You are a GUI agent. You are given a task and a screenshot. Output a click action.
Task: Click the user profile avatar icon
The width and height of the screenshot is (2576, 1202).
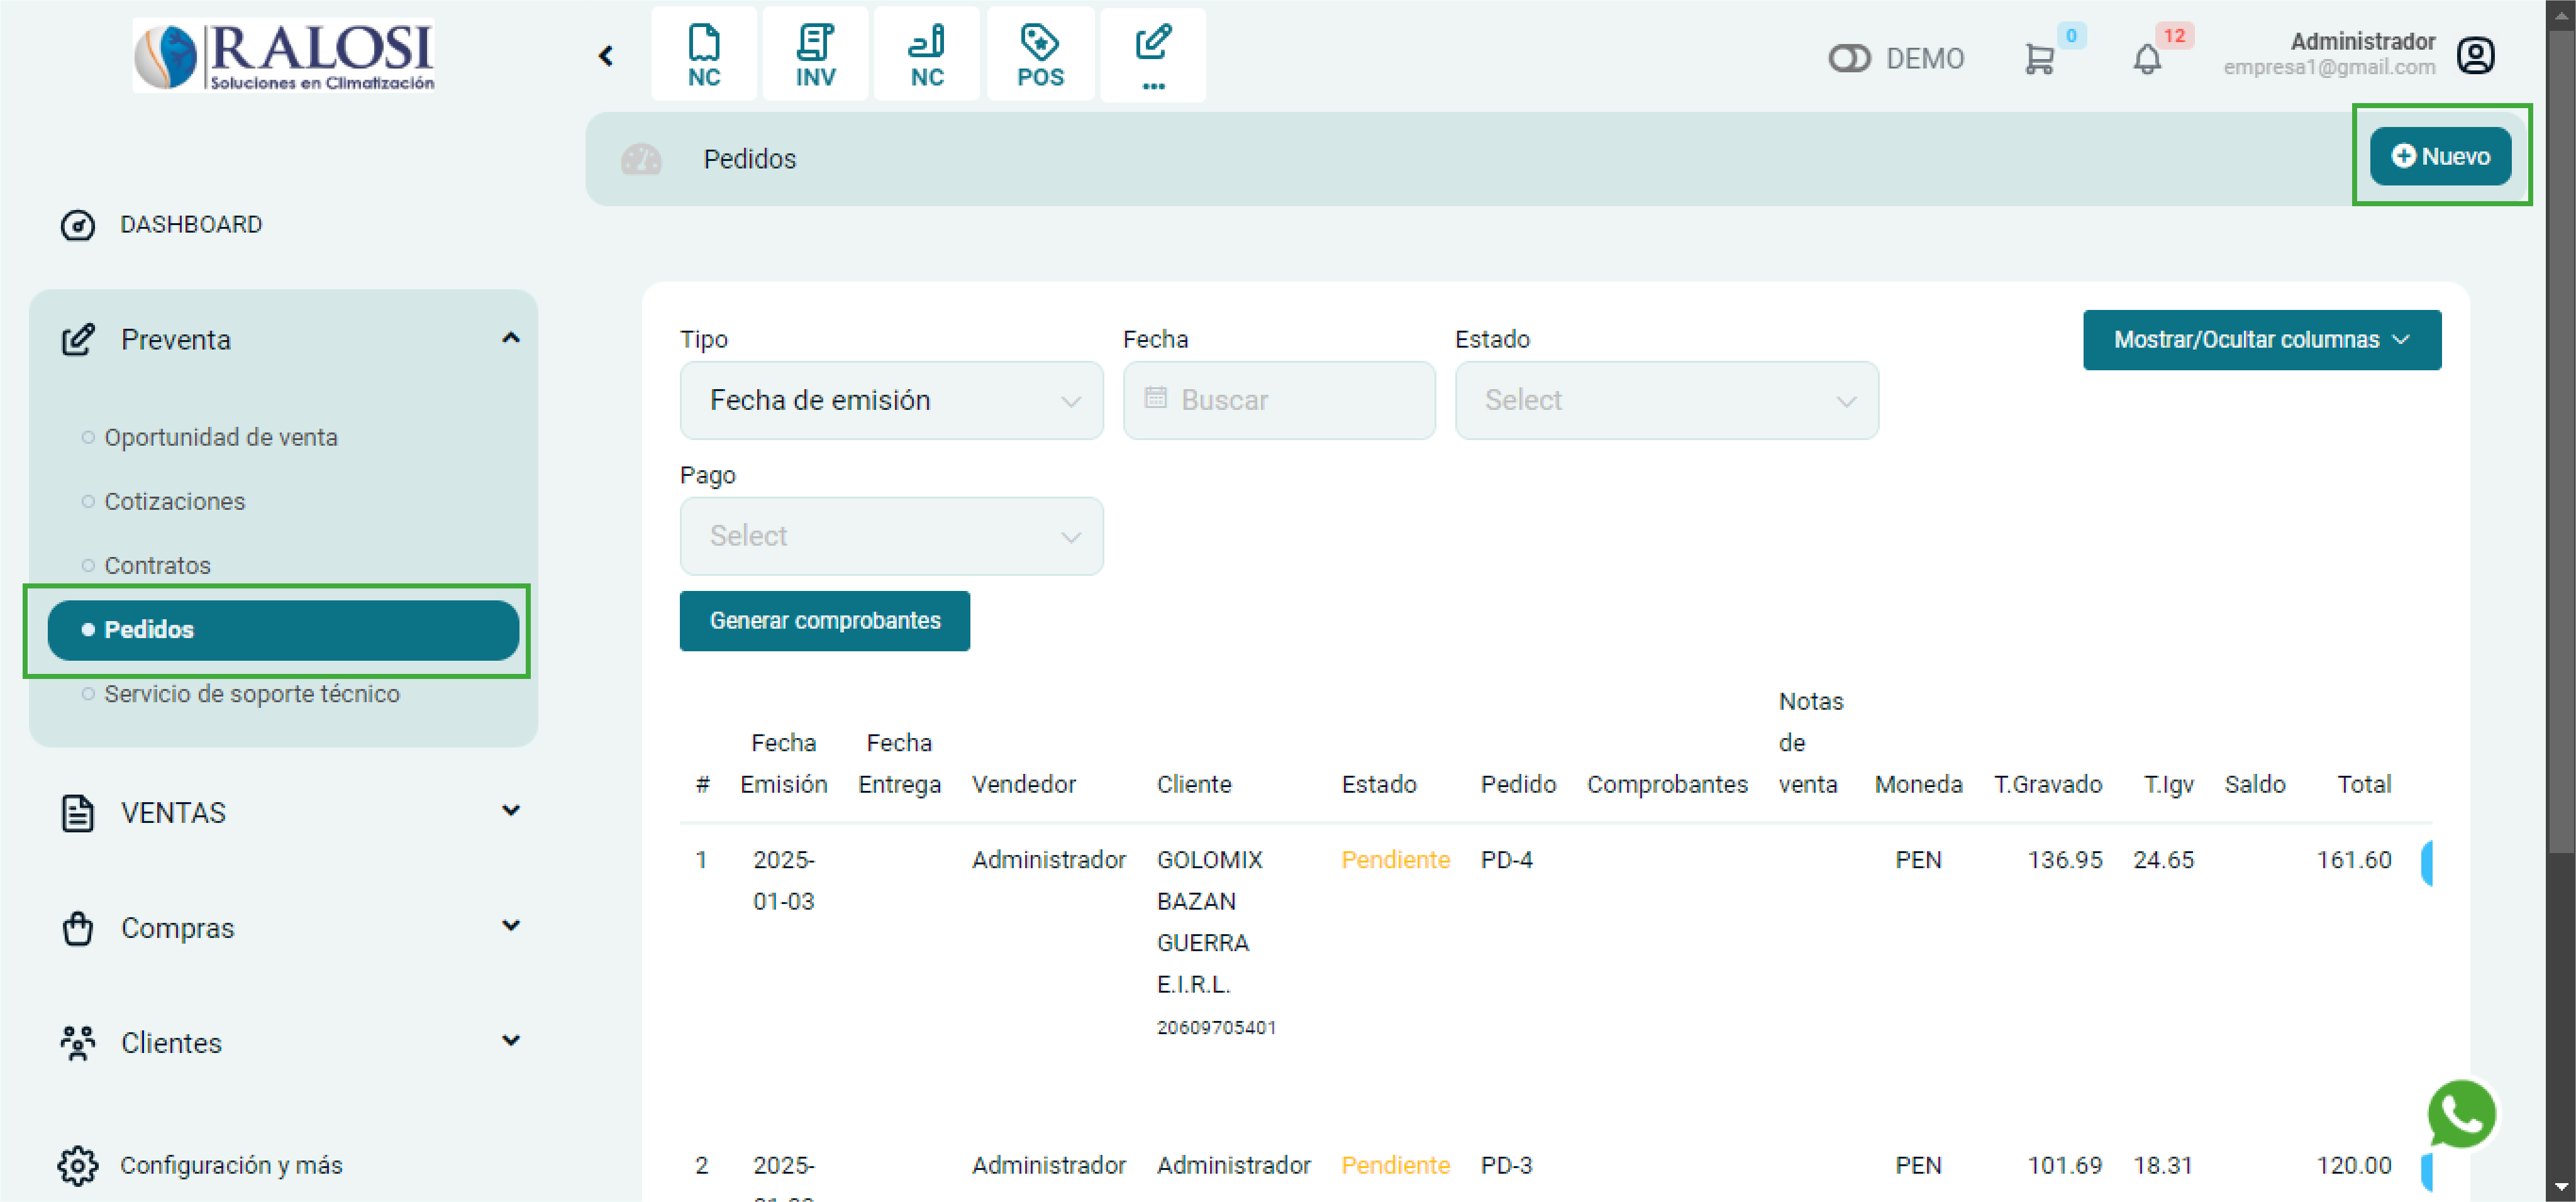tap(2475, 56)
